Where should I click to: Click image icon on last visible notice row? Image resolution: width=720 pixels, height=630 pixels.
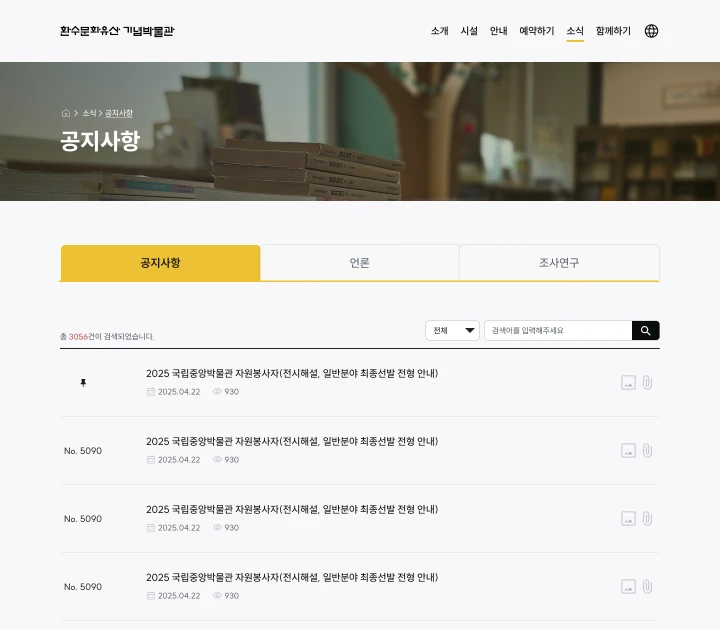pos(628,586)
